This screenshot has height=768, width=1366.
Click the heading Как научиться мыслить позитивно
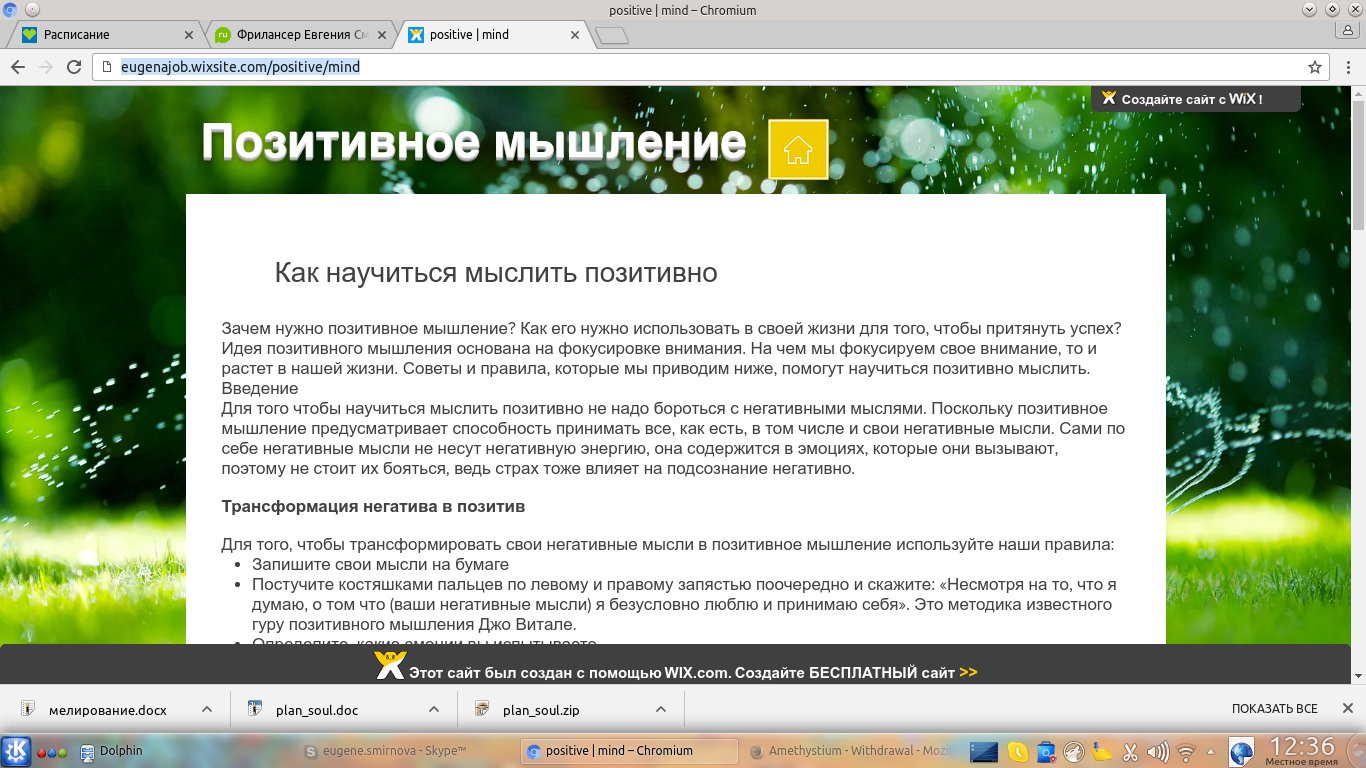point(496,273)
